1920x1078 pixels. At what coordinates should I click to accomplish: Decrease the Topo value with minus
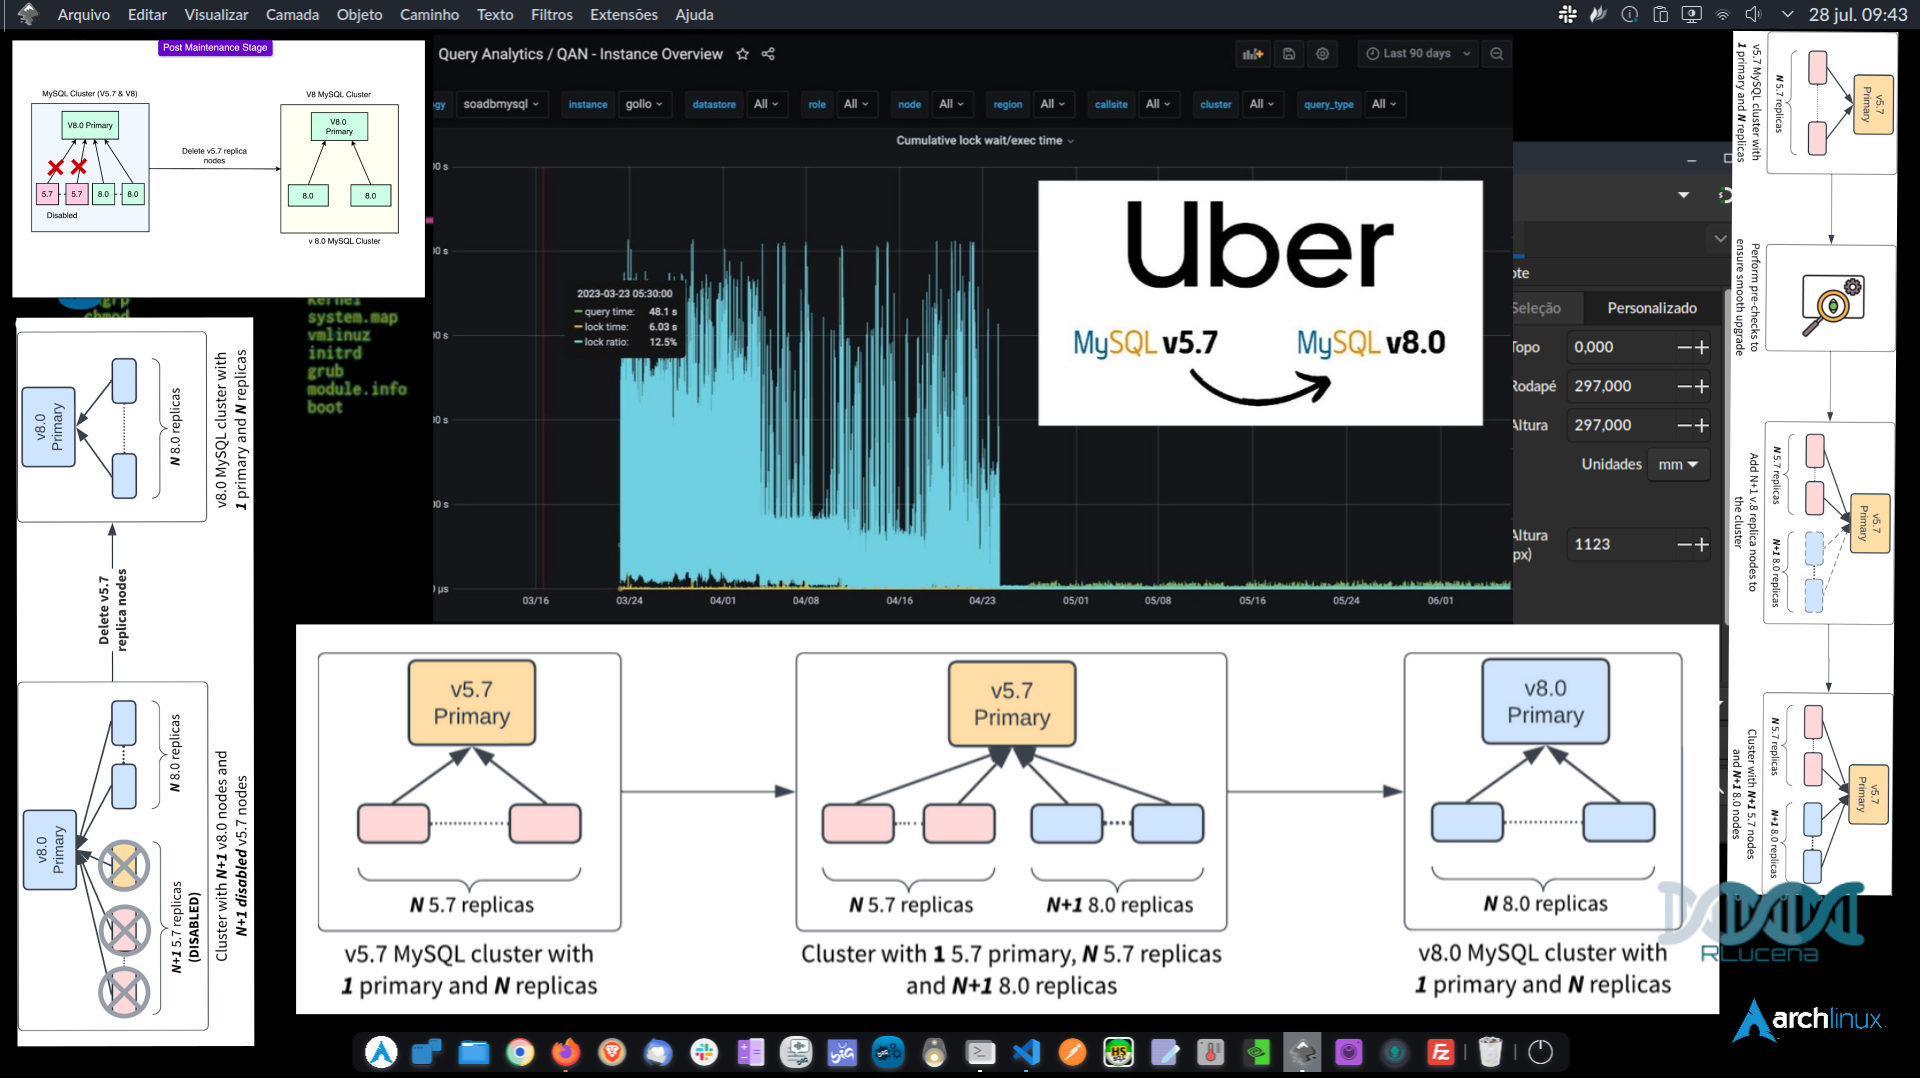coord(1684,347)
